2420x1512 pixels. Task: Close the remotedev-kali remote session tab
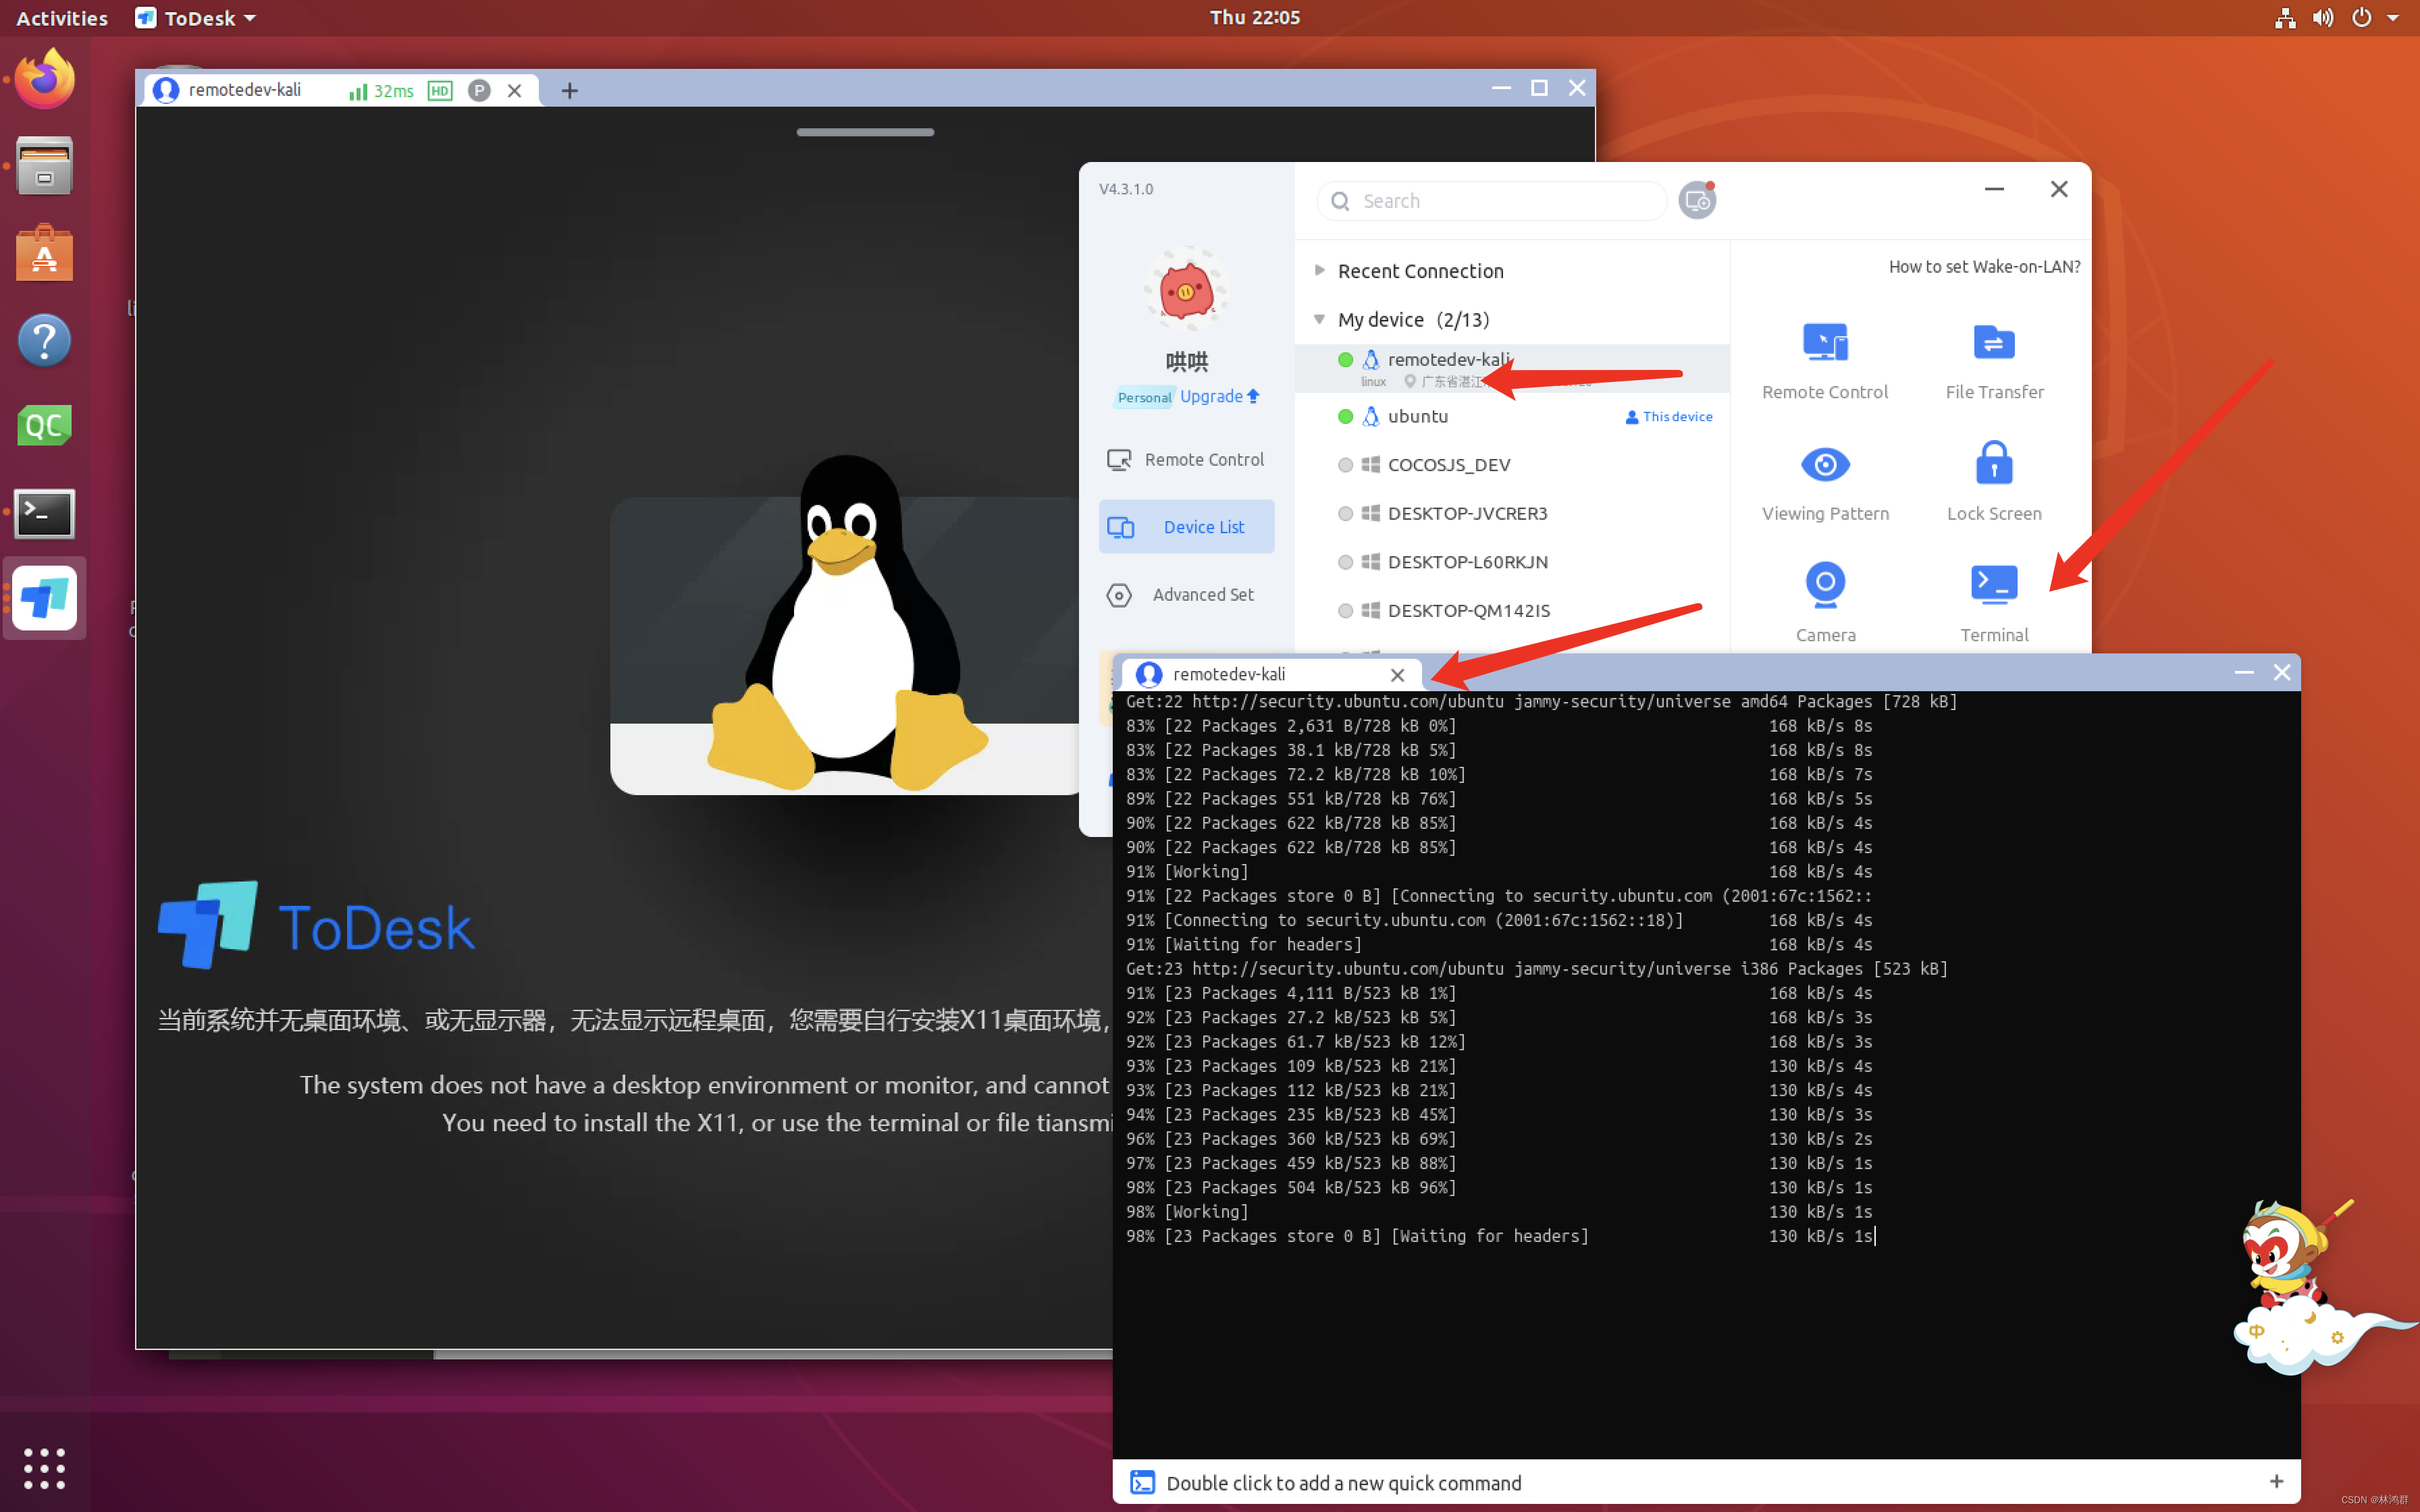coord(515,91)
